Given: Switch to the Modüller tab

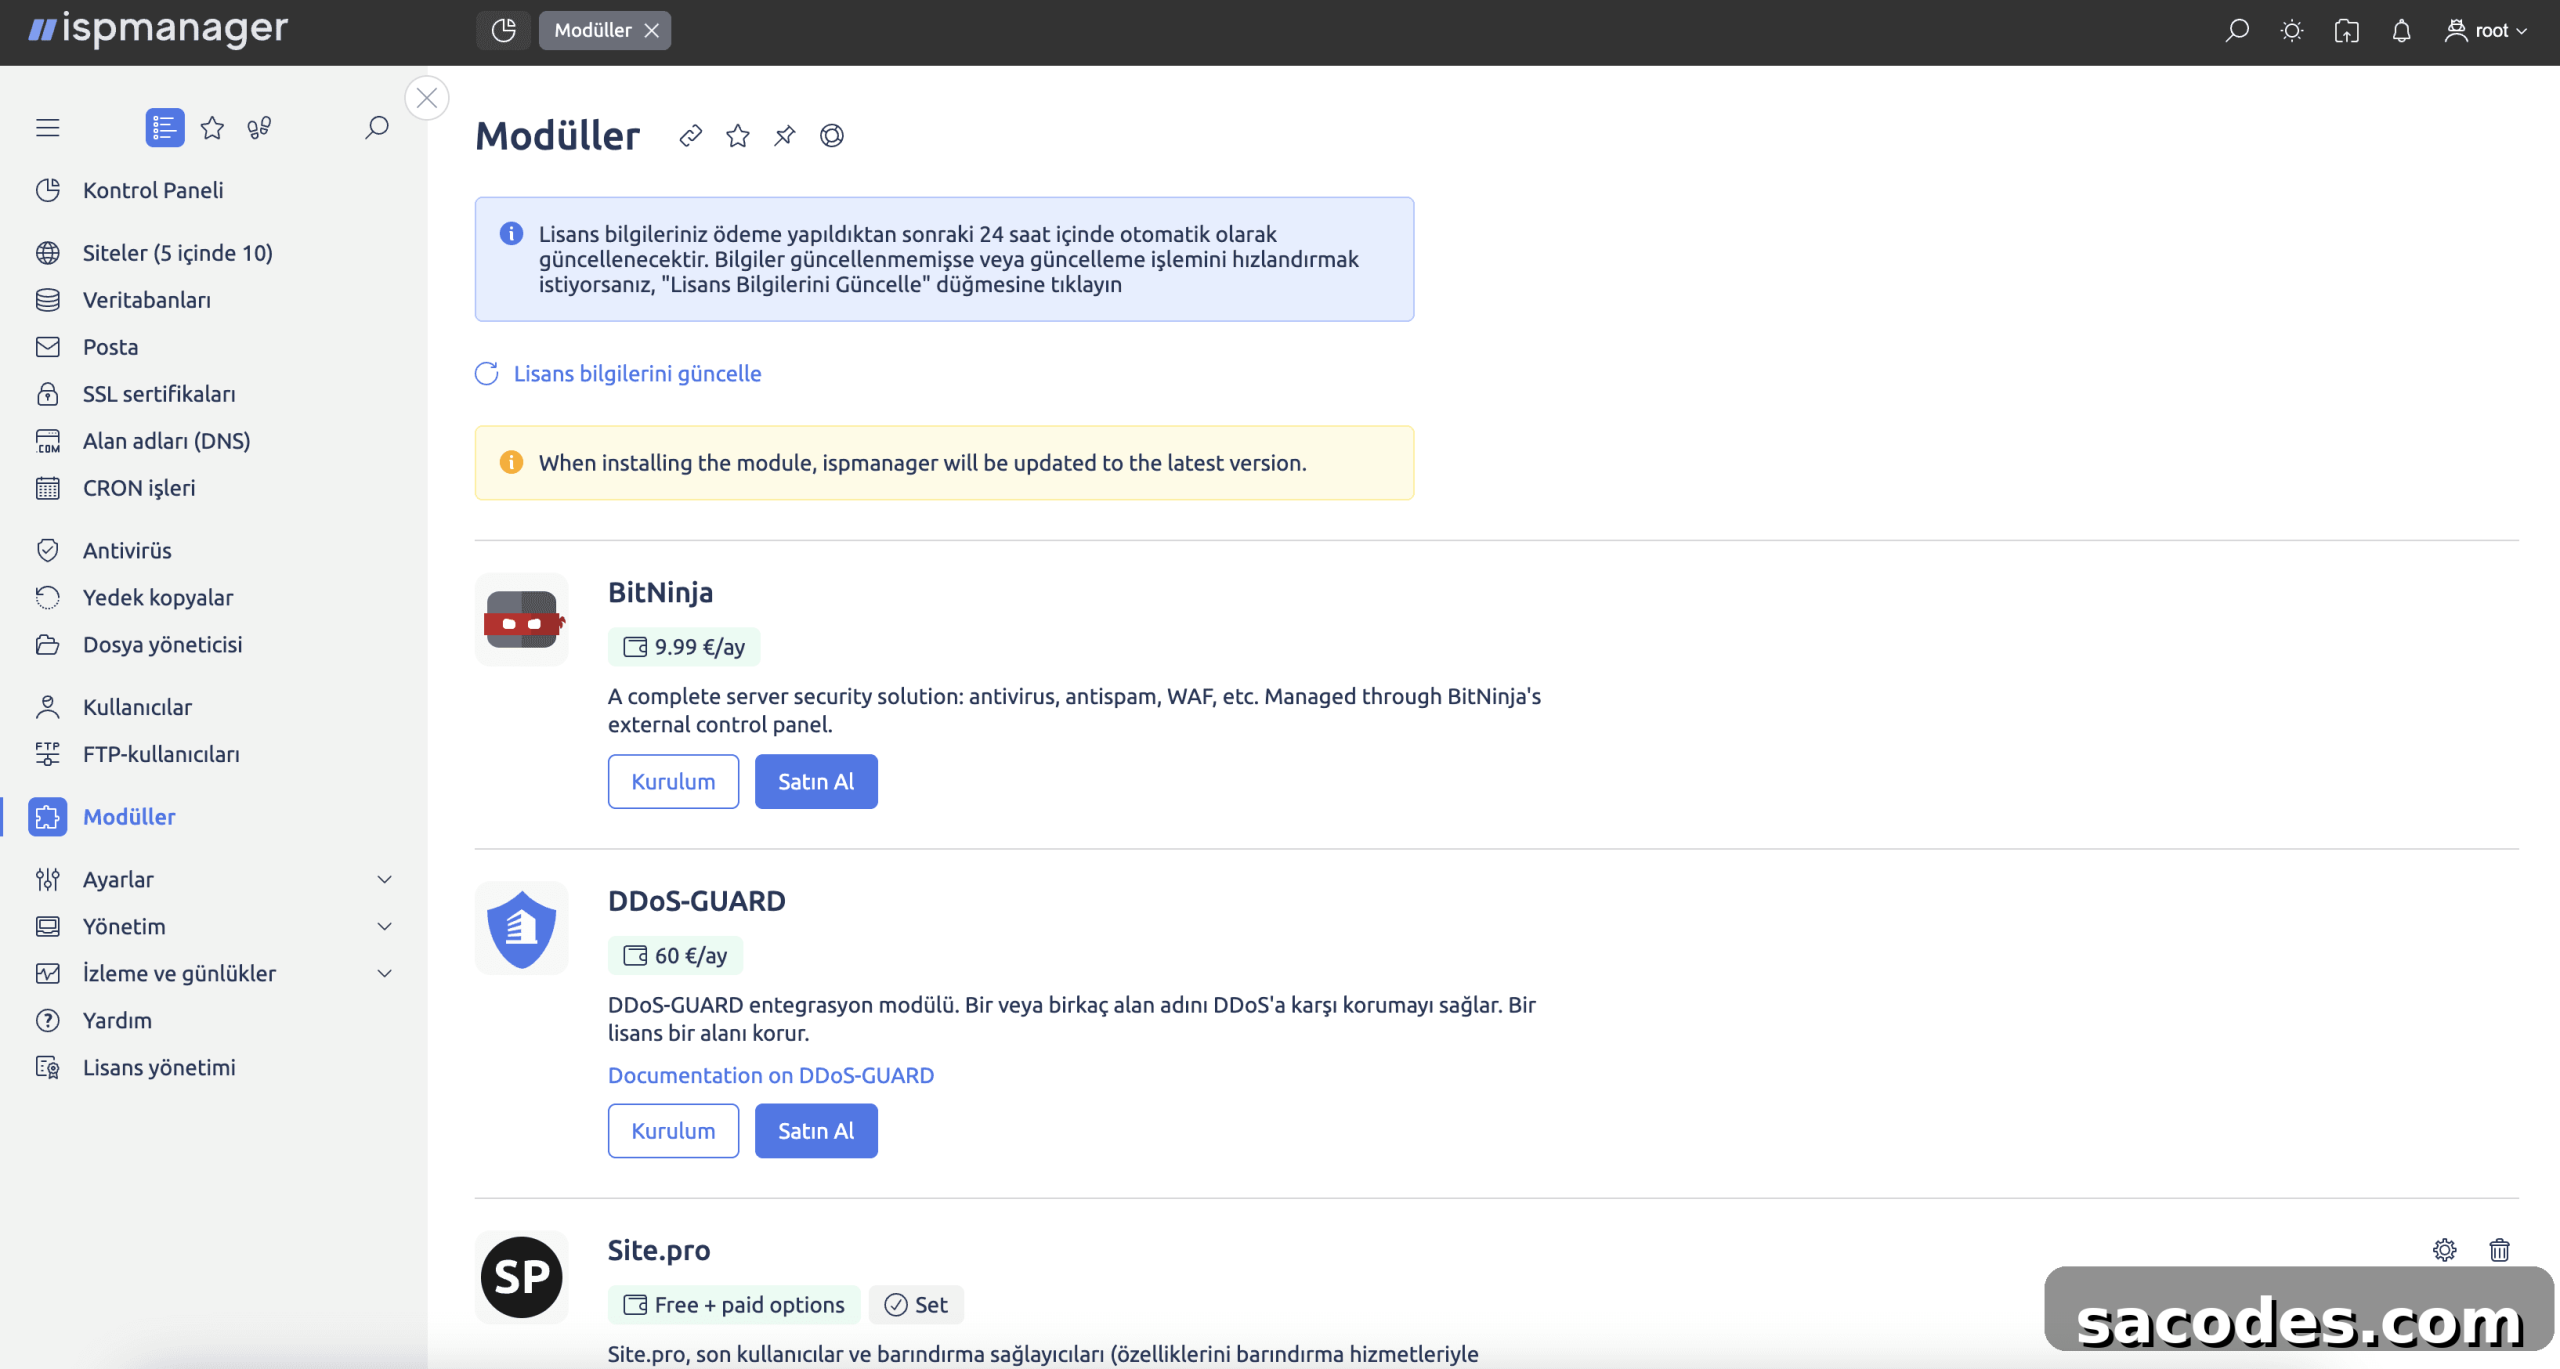Looking at the screenshot, I should click(x=593, y=30).
